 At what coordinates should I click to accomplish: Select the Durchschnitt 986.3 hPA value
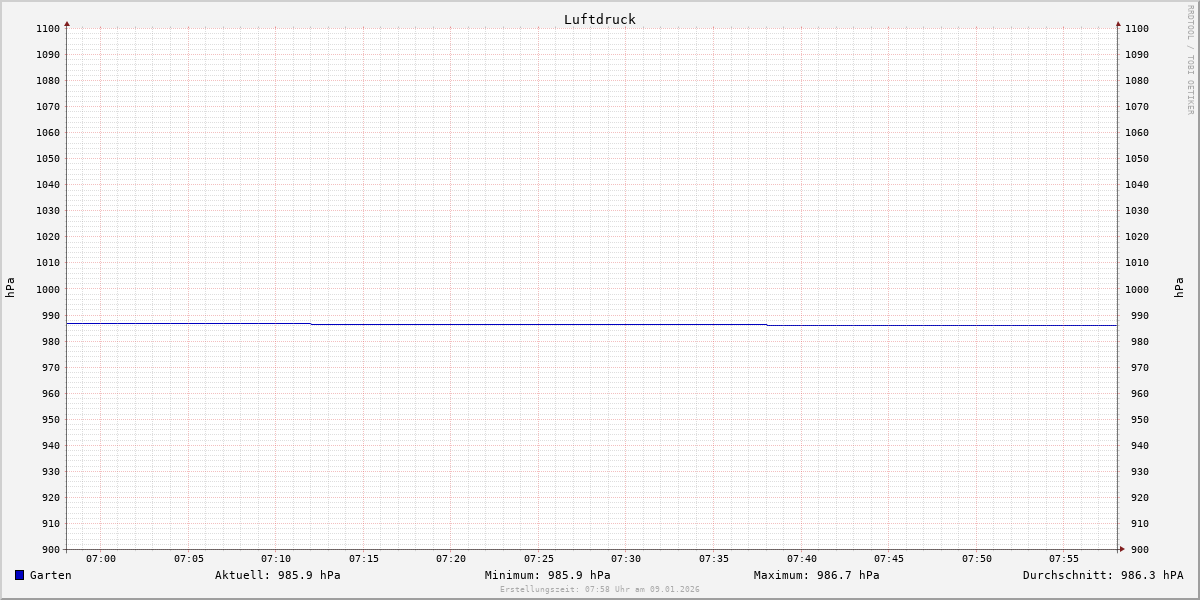[x=1102, y=575]
